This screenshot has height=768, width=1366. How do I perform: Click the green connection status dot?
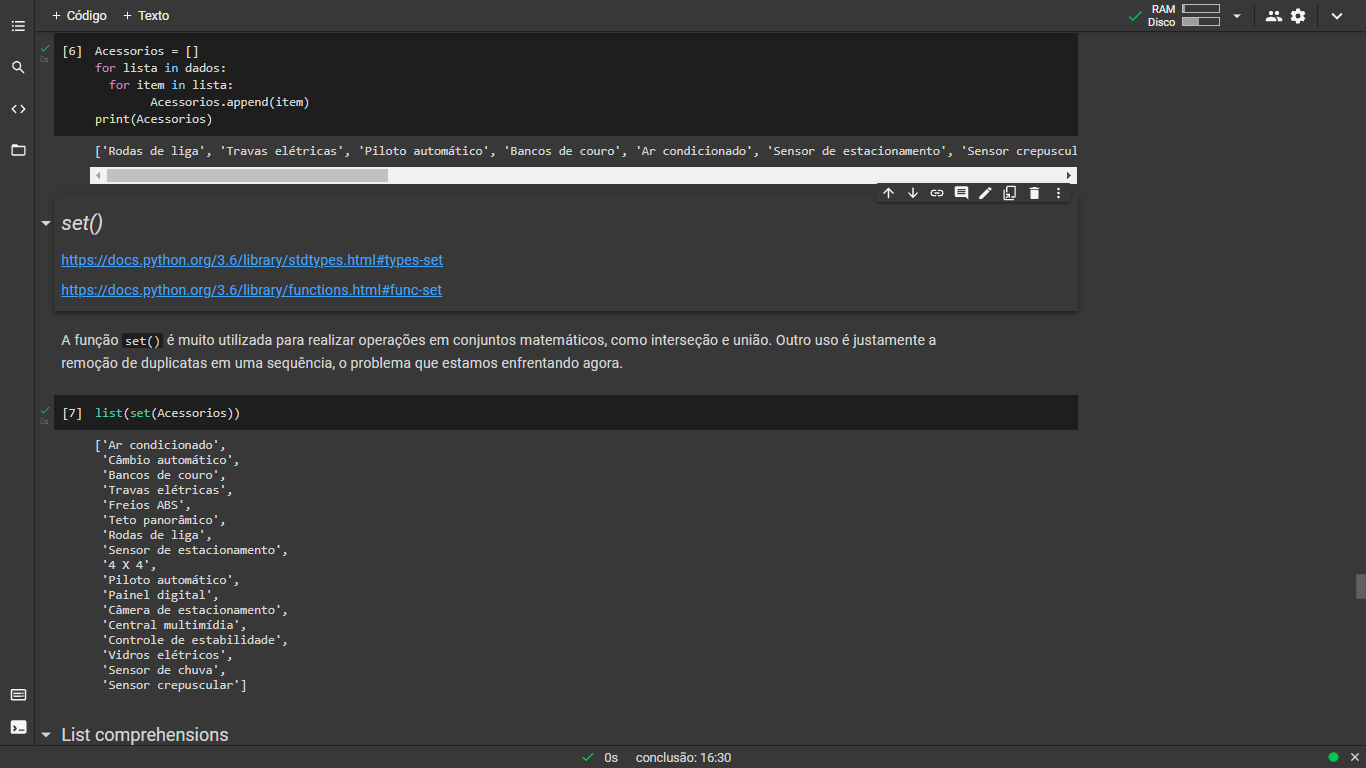pyautogui.click(x=1333, y=757)
